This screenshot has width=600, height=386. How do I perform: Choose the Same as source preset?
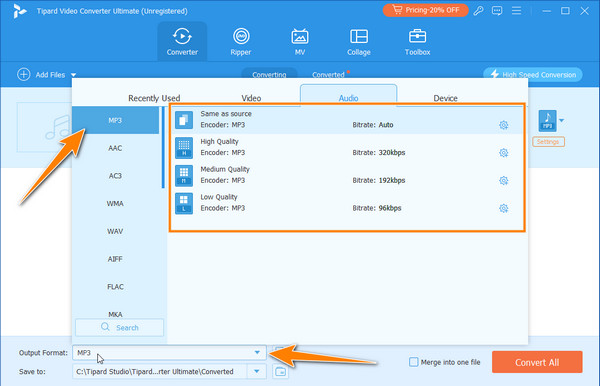click(x=347, y=120)
